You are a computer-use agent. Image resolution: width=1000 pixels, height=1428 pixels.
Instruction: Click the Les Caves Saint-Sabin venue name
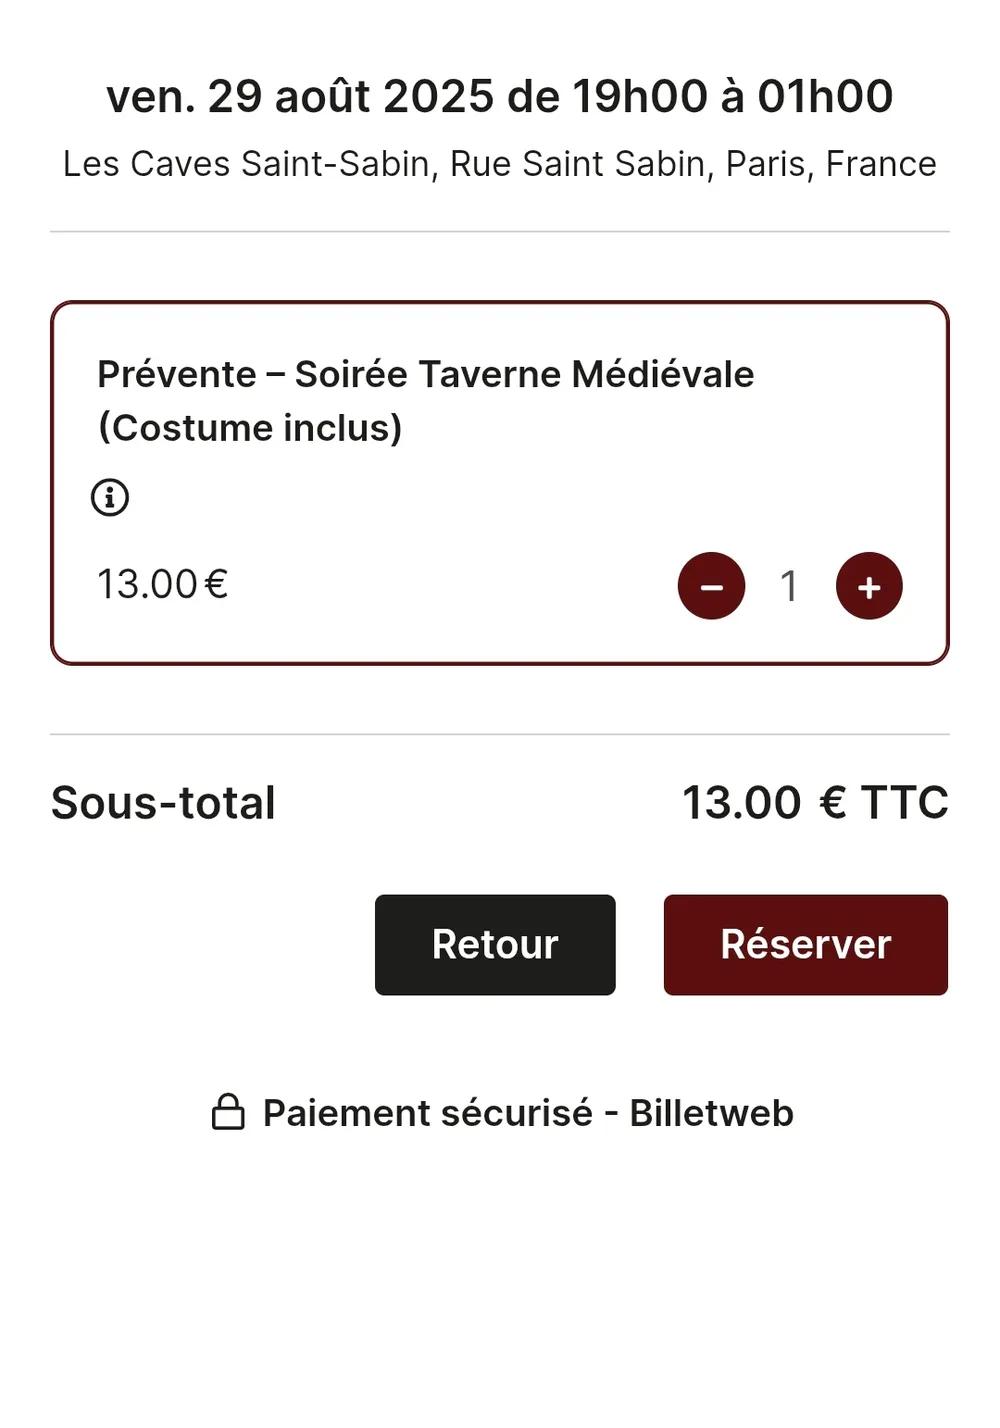(x=246, y=164)
